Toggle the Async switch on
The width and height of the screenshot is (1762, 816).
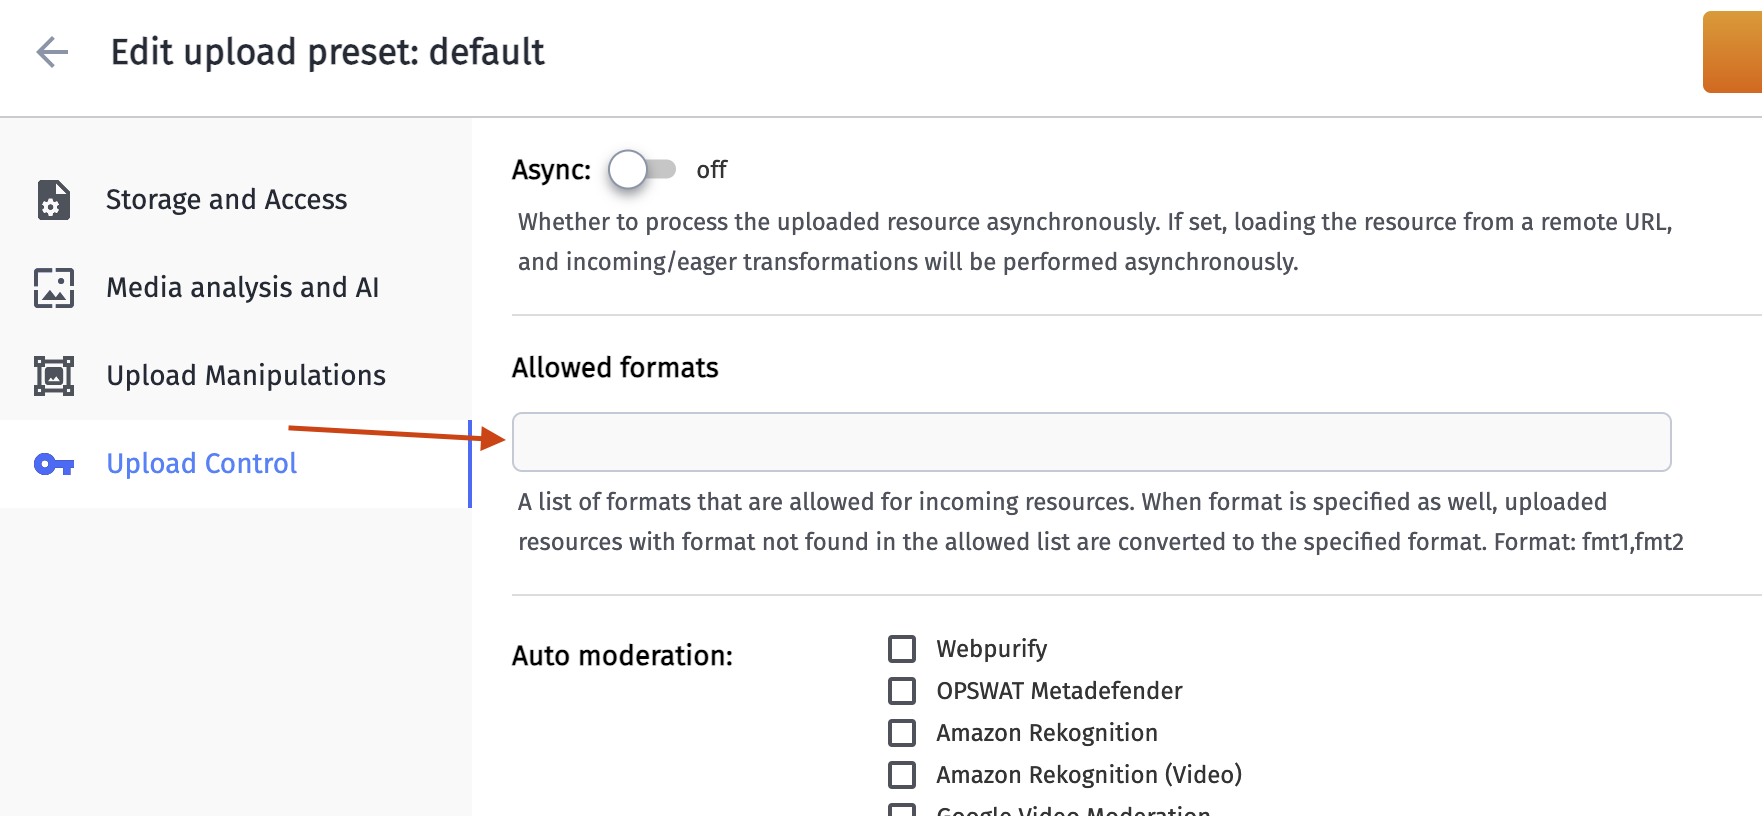(643, 170)
